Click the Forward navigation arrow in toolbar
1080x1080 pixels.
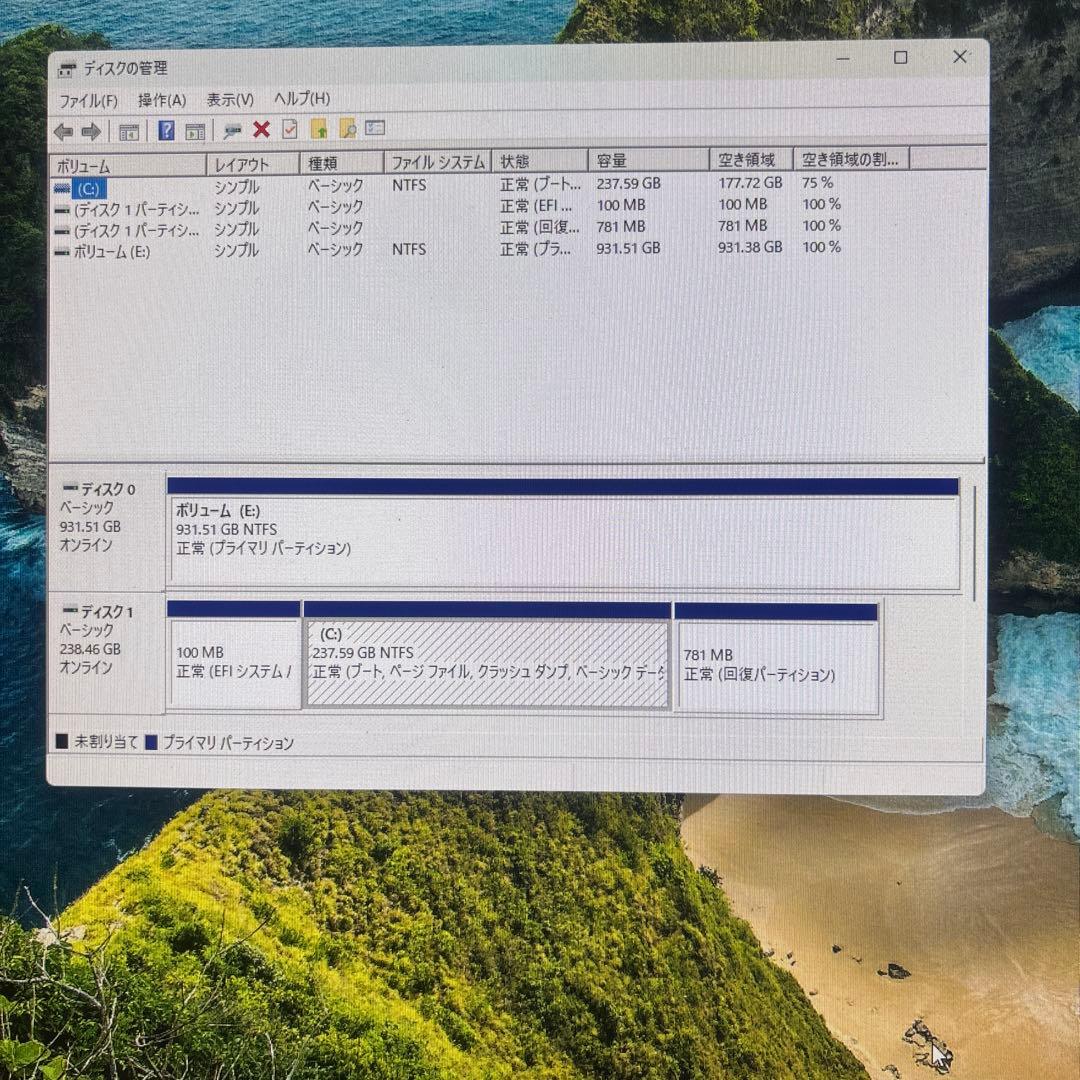click(x=92, y=129)
